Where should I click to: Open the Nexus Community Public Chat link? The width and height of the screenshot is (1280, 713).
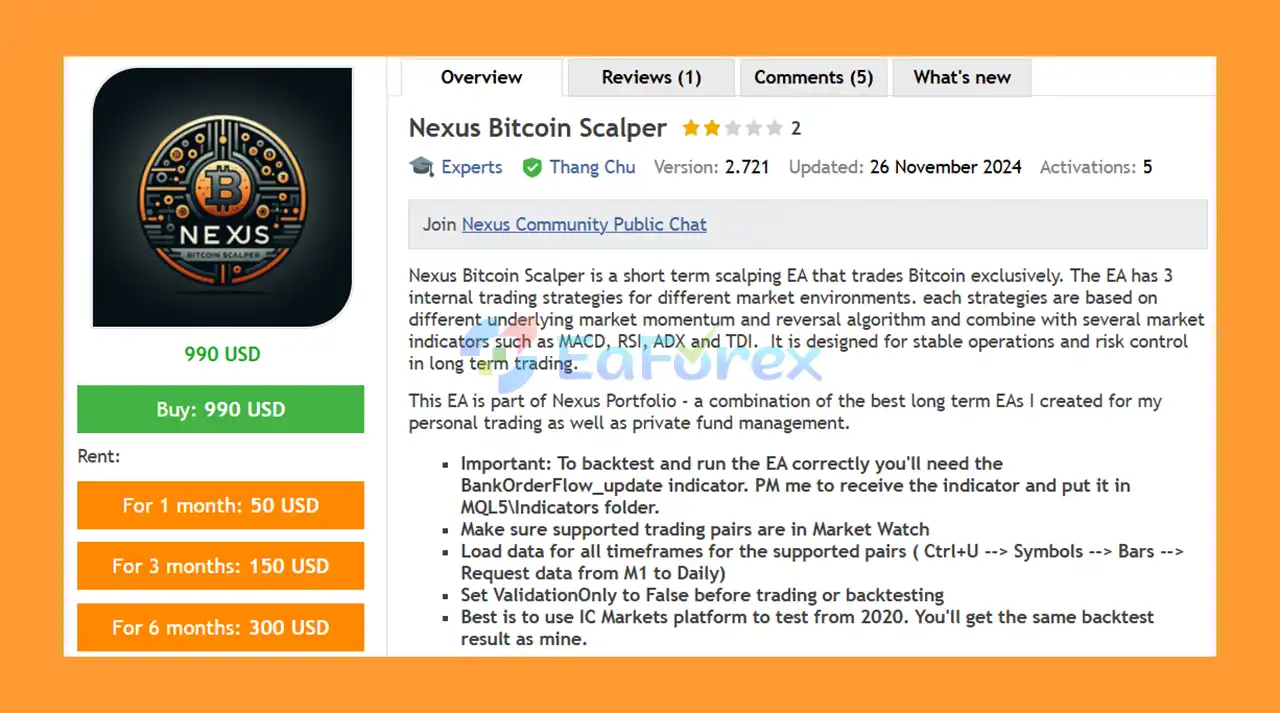tap(584, 224)
